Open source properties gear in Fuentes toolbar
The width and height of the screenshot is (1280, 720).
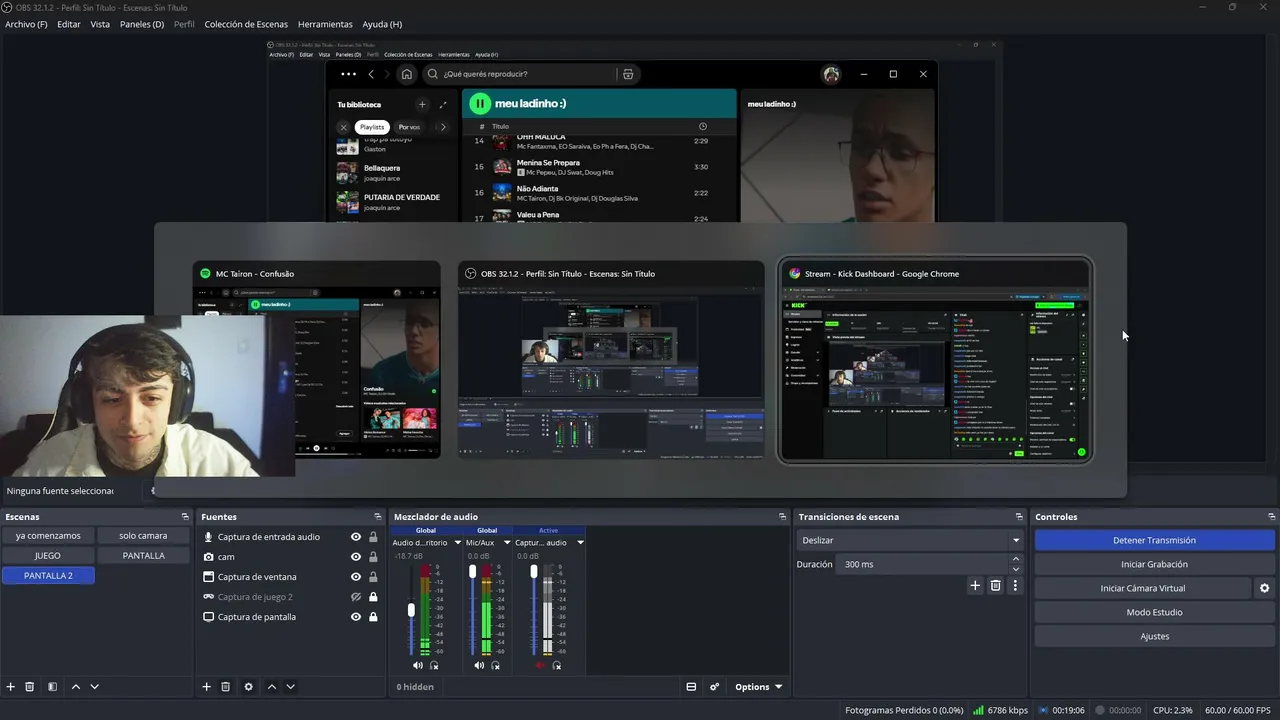(x=249, y=687)
